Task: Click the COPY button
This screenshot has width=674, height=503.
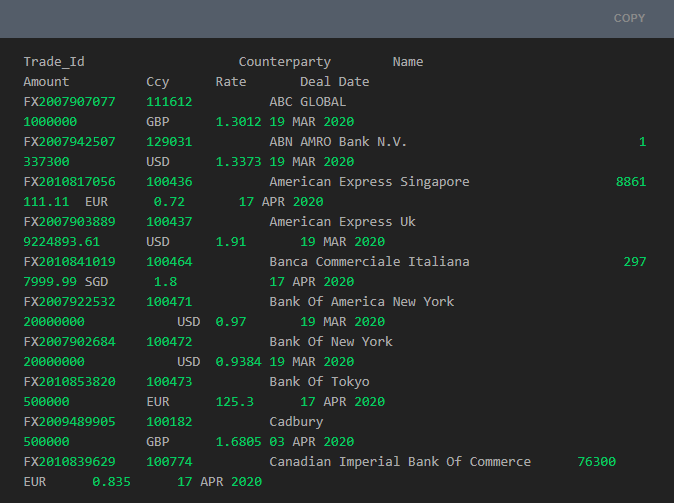Action: click(629, 18)
